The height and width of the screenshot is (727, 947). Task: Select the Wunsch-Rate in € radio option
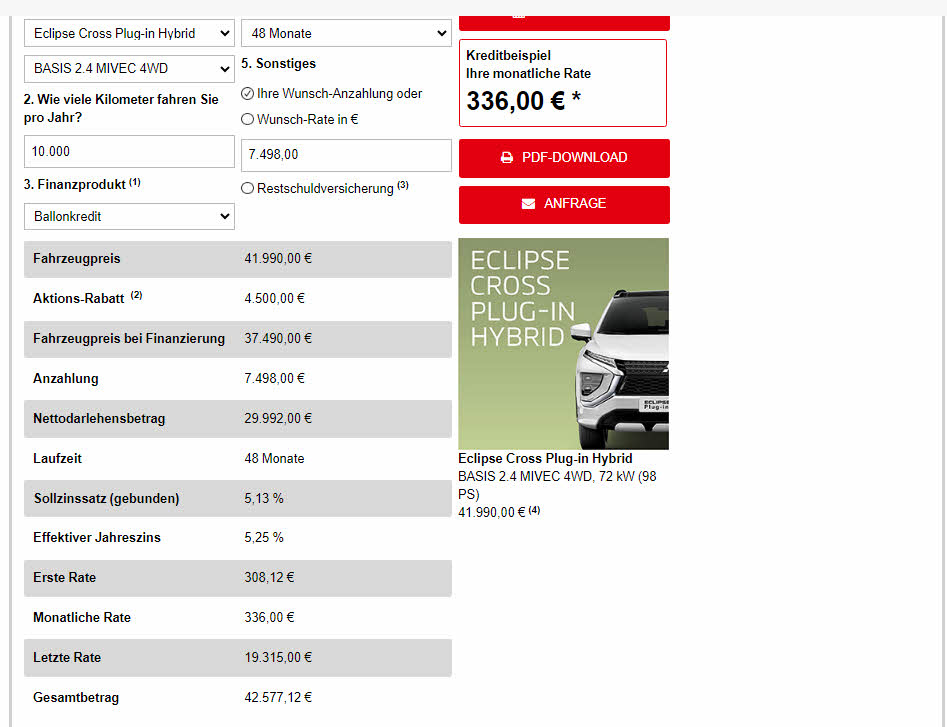(x=247, y=120)
